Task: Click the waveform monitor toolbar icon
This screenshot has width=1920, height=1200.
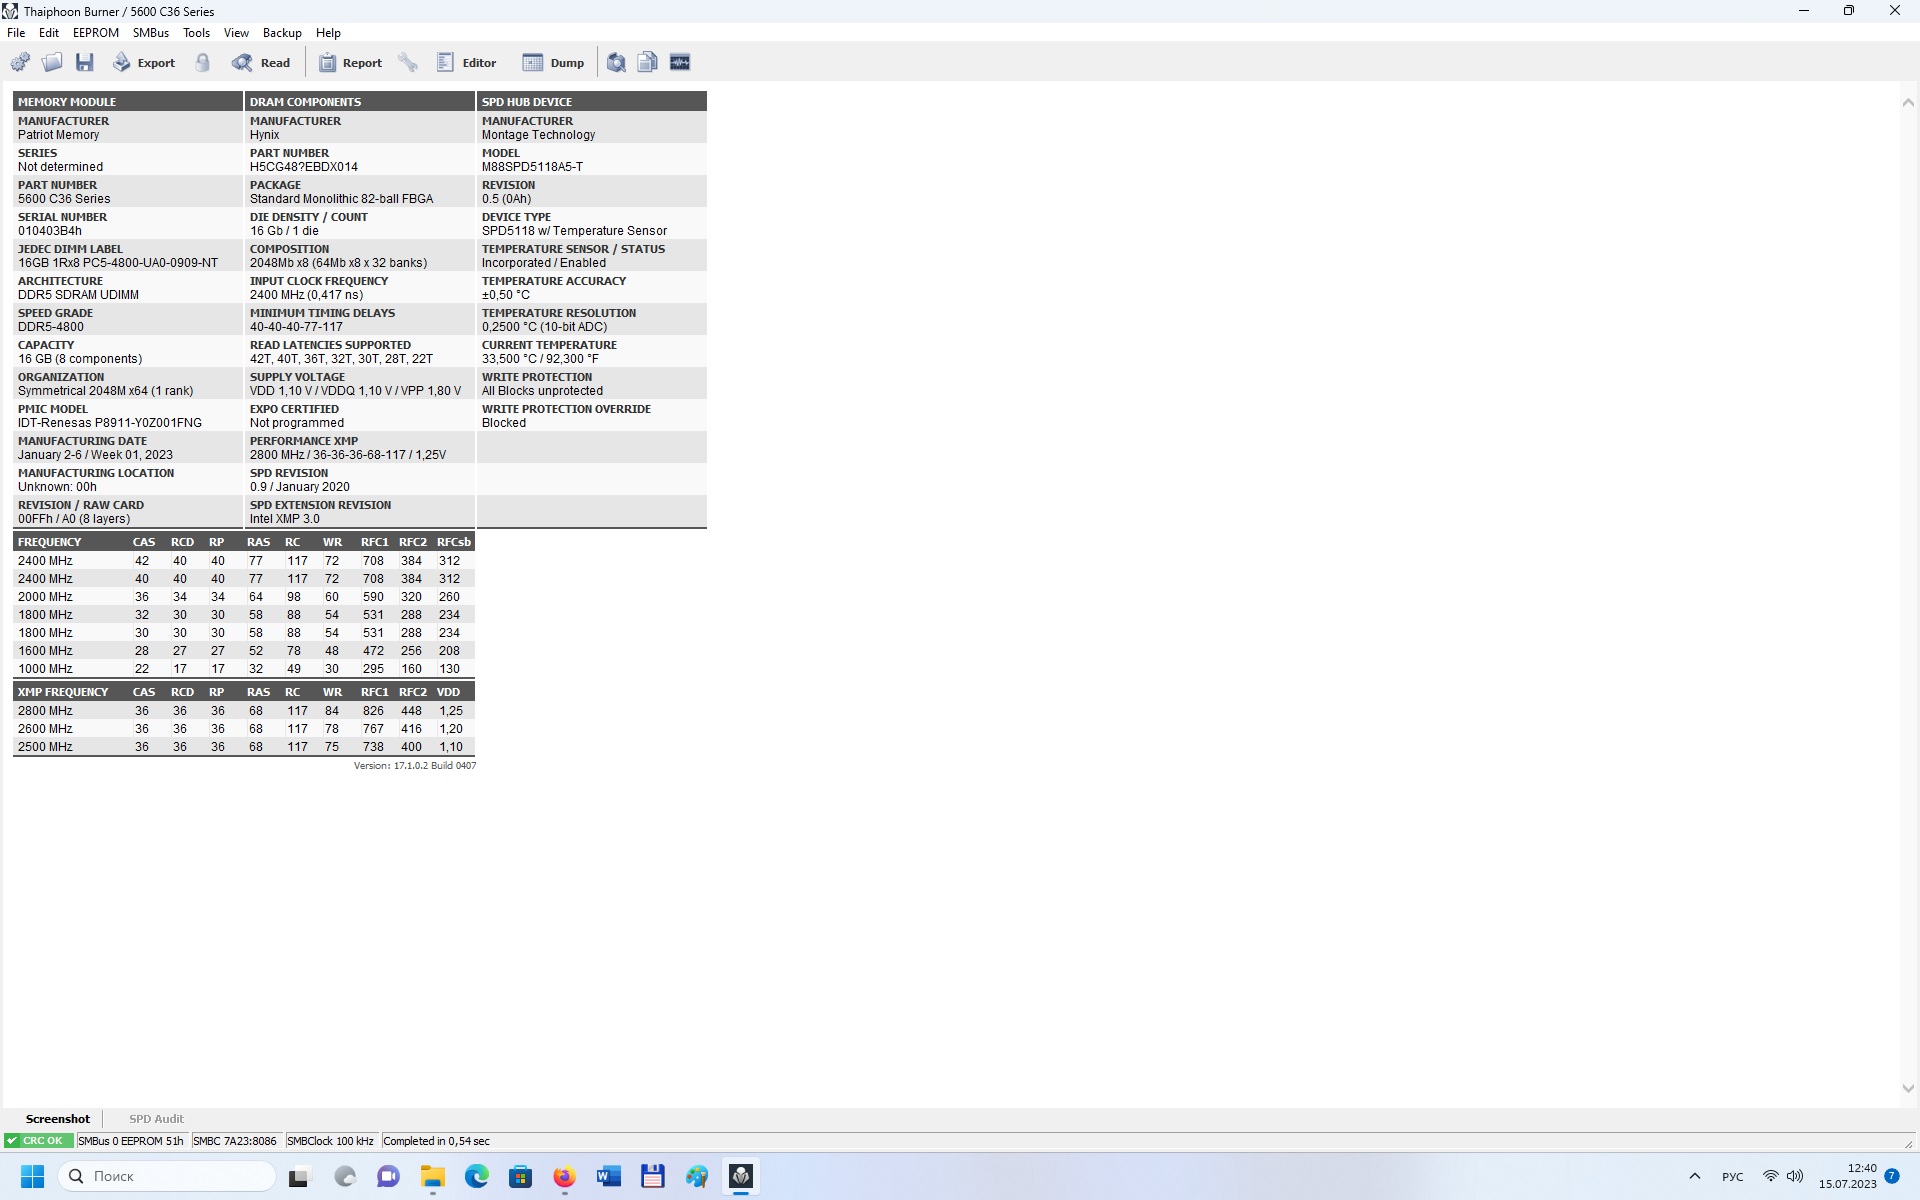Action: point(680,63)
